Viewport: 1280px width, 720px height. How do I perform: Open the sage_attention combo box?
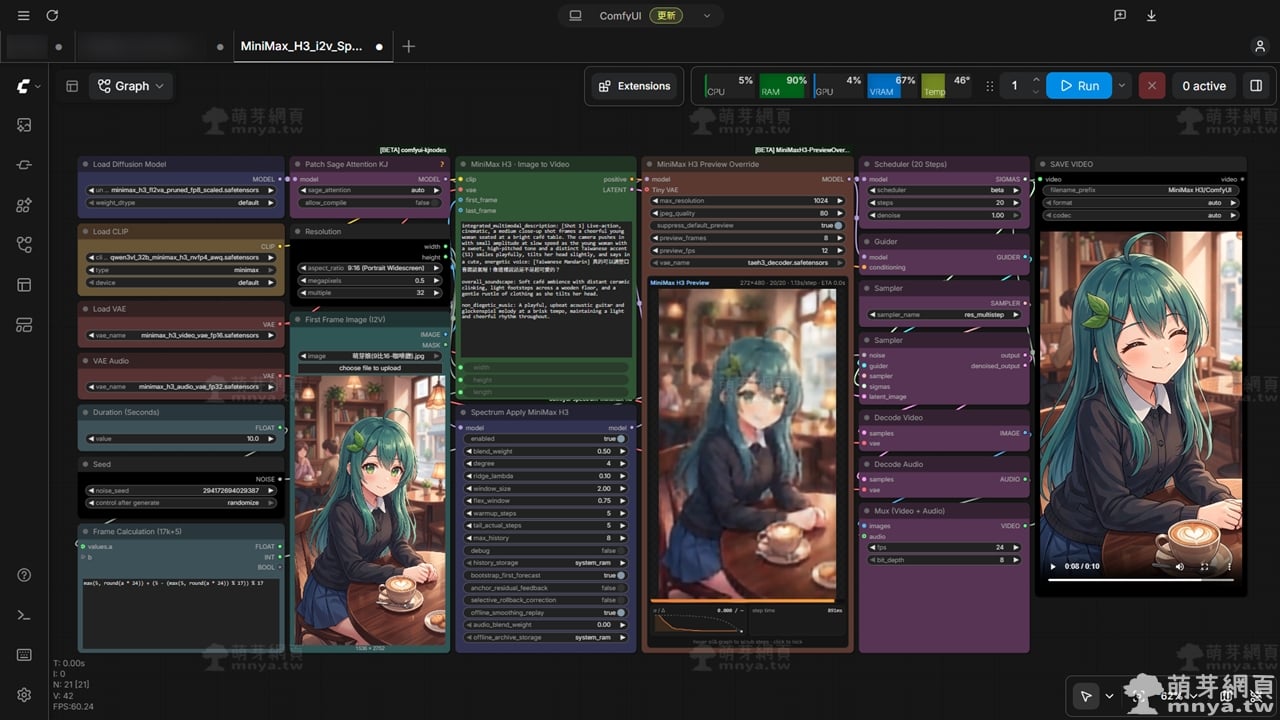[370, 190]
